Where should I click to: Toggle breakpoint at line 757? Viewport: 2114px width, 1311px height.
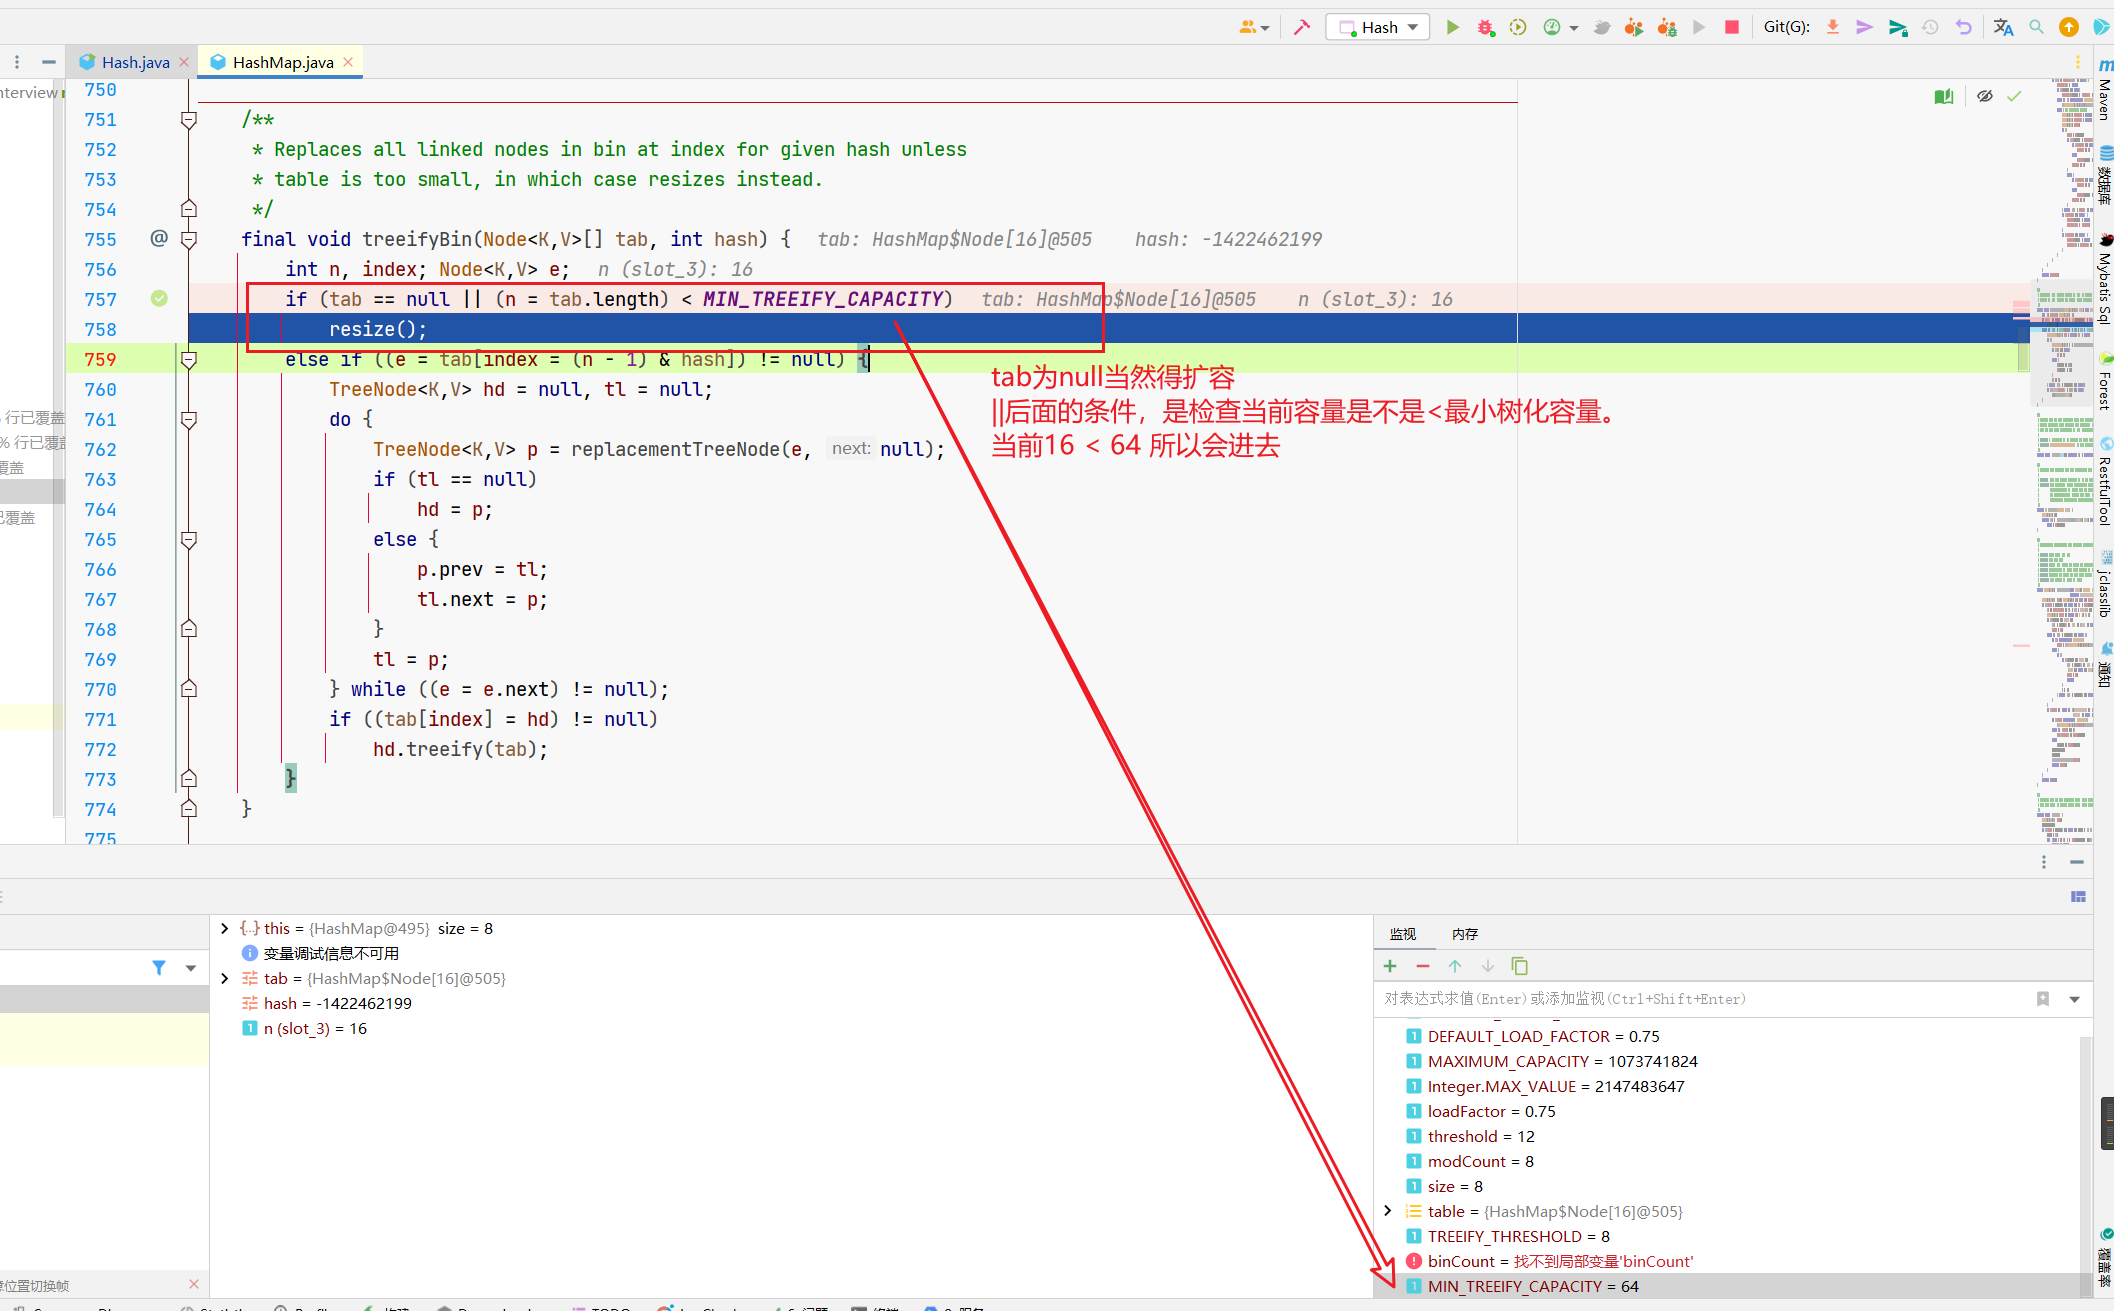click(159, 298)
